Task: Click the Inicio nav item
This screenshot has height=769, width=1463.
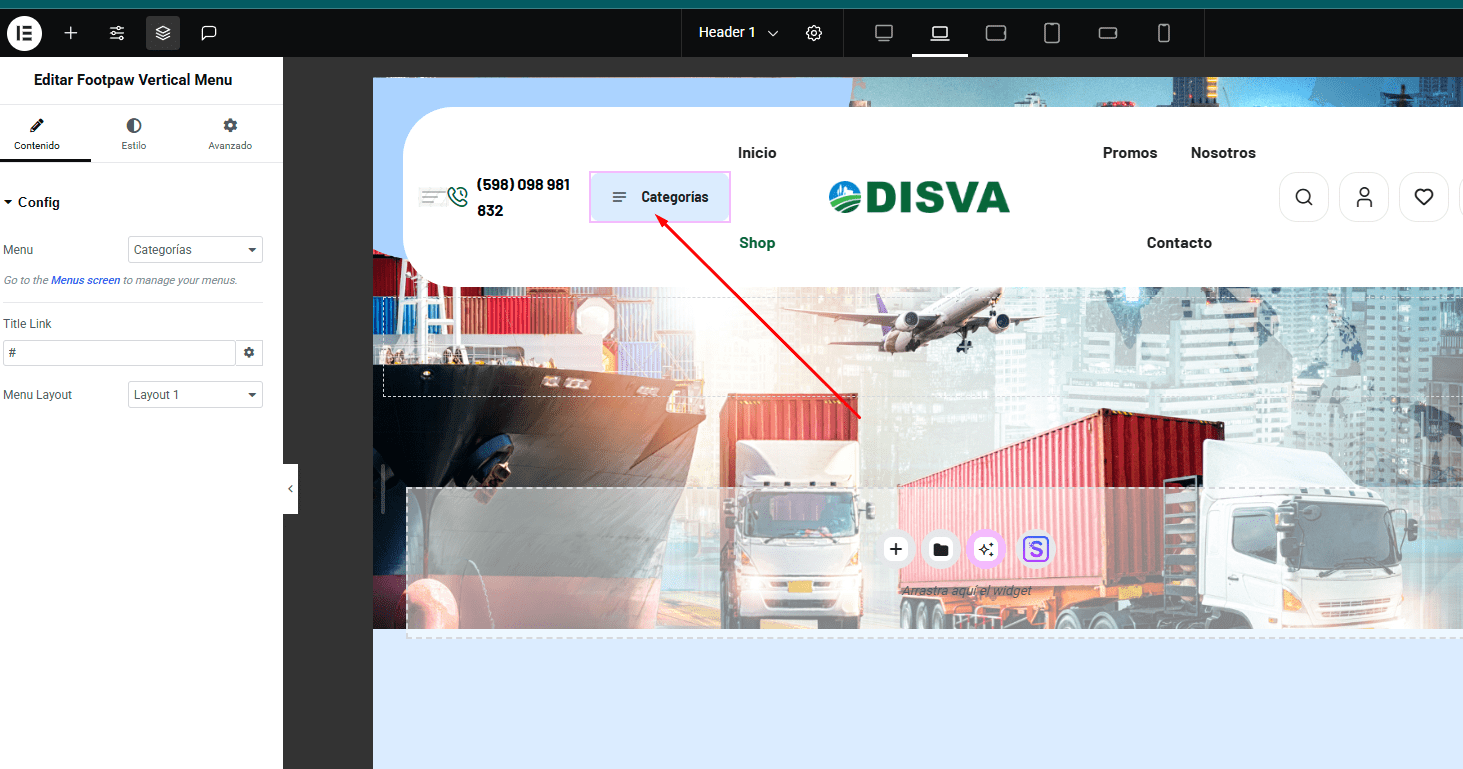Action: click(x=757, y=153)
